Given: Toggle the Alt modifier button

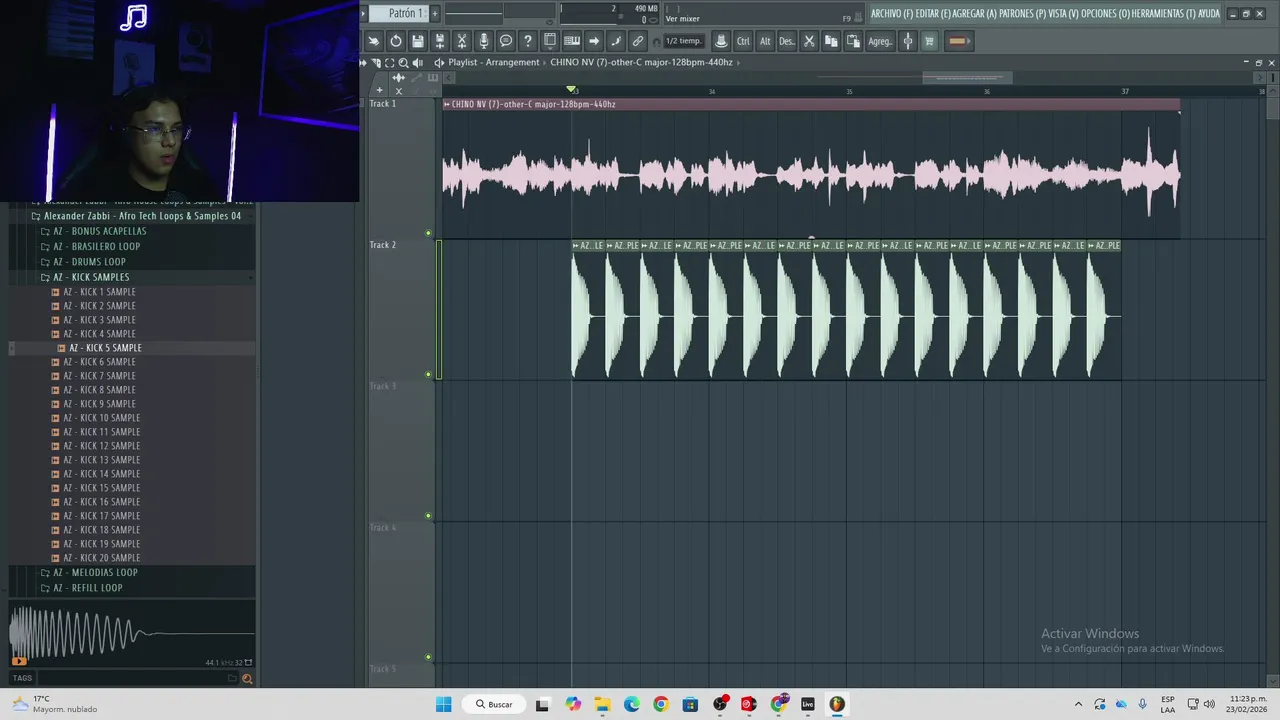Looking at the screenshot, I should pyautogui.click(x=765, y=41).
